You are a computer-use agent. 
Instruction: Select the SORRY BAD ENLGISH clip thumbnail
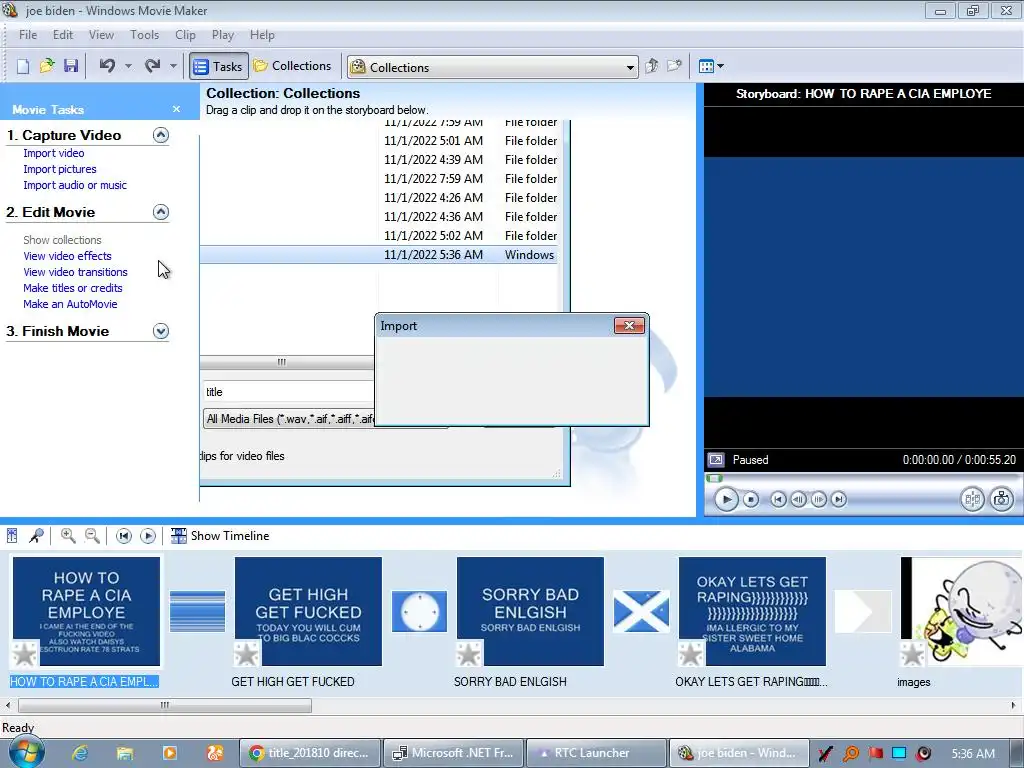click(x=530, y=611)
